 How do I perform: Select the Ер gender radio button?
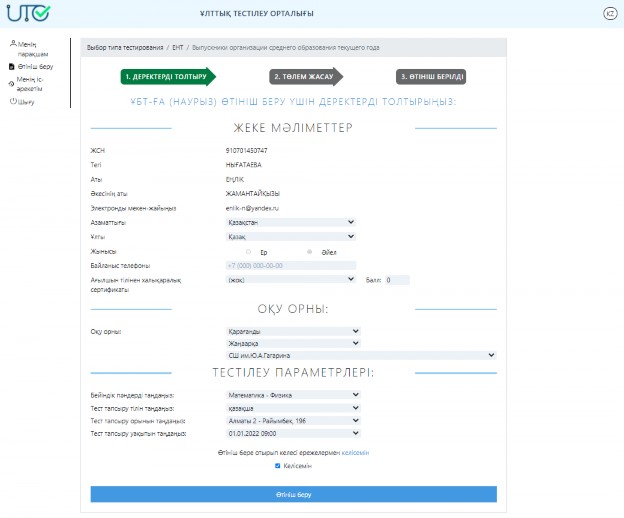click(x=248, y=251)
